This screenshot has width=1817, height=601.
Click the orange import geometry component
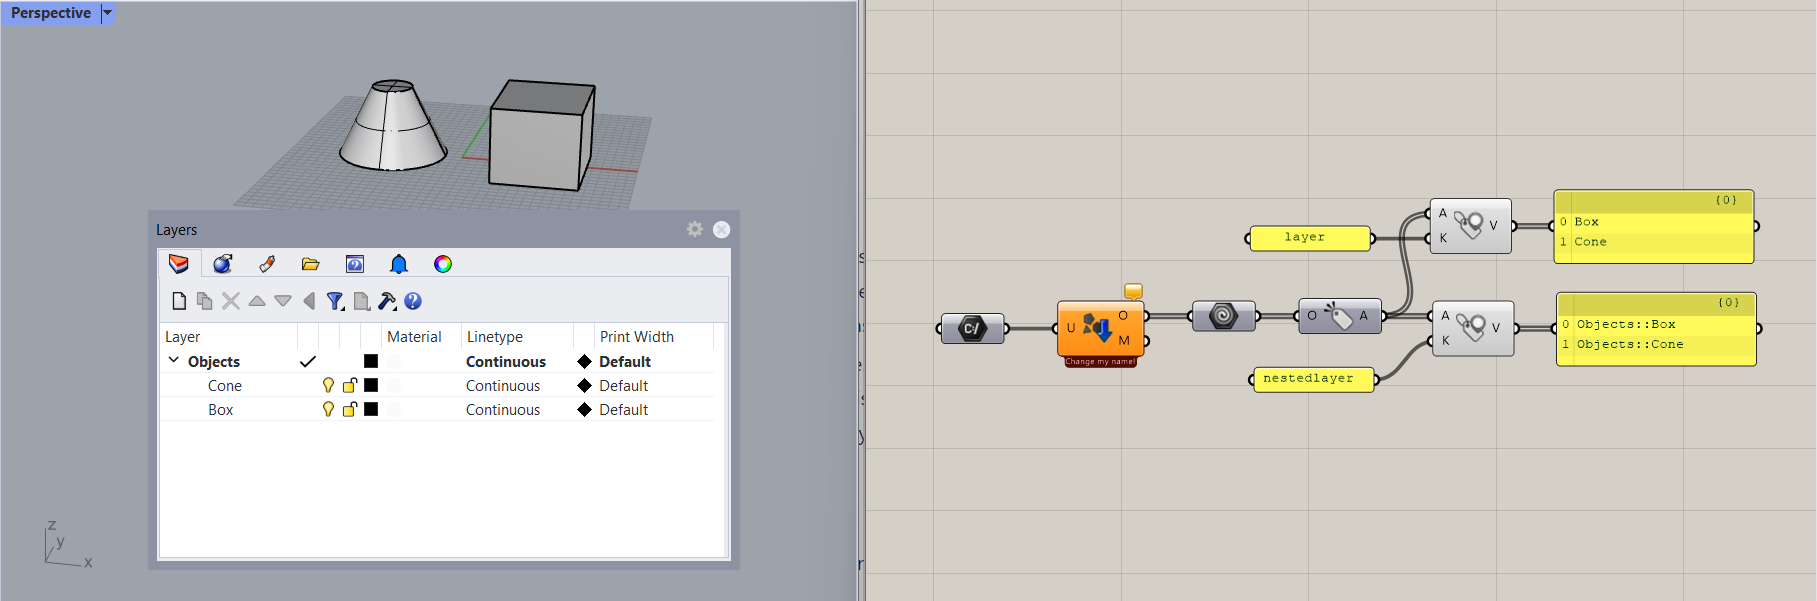point(1099,327)
